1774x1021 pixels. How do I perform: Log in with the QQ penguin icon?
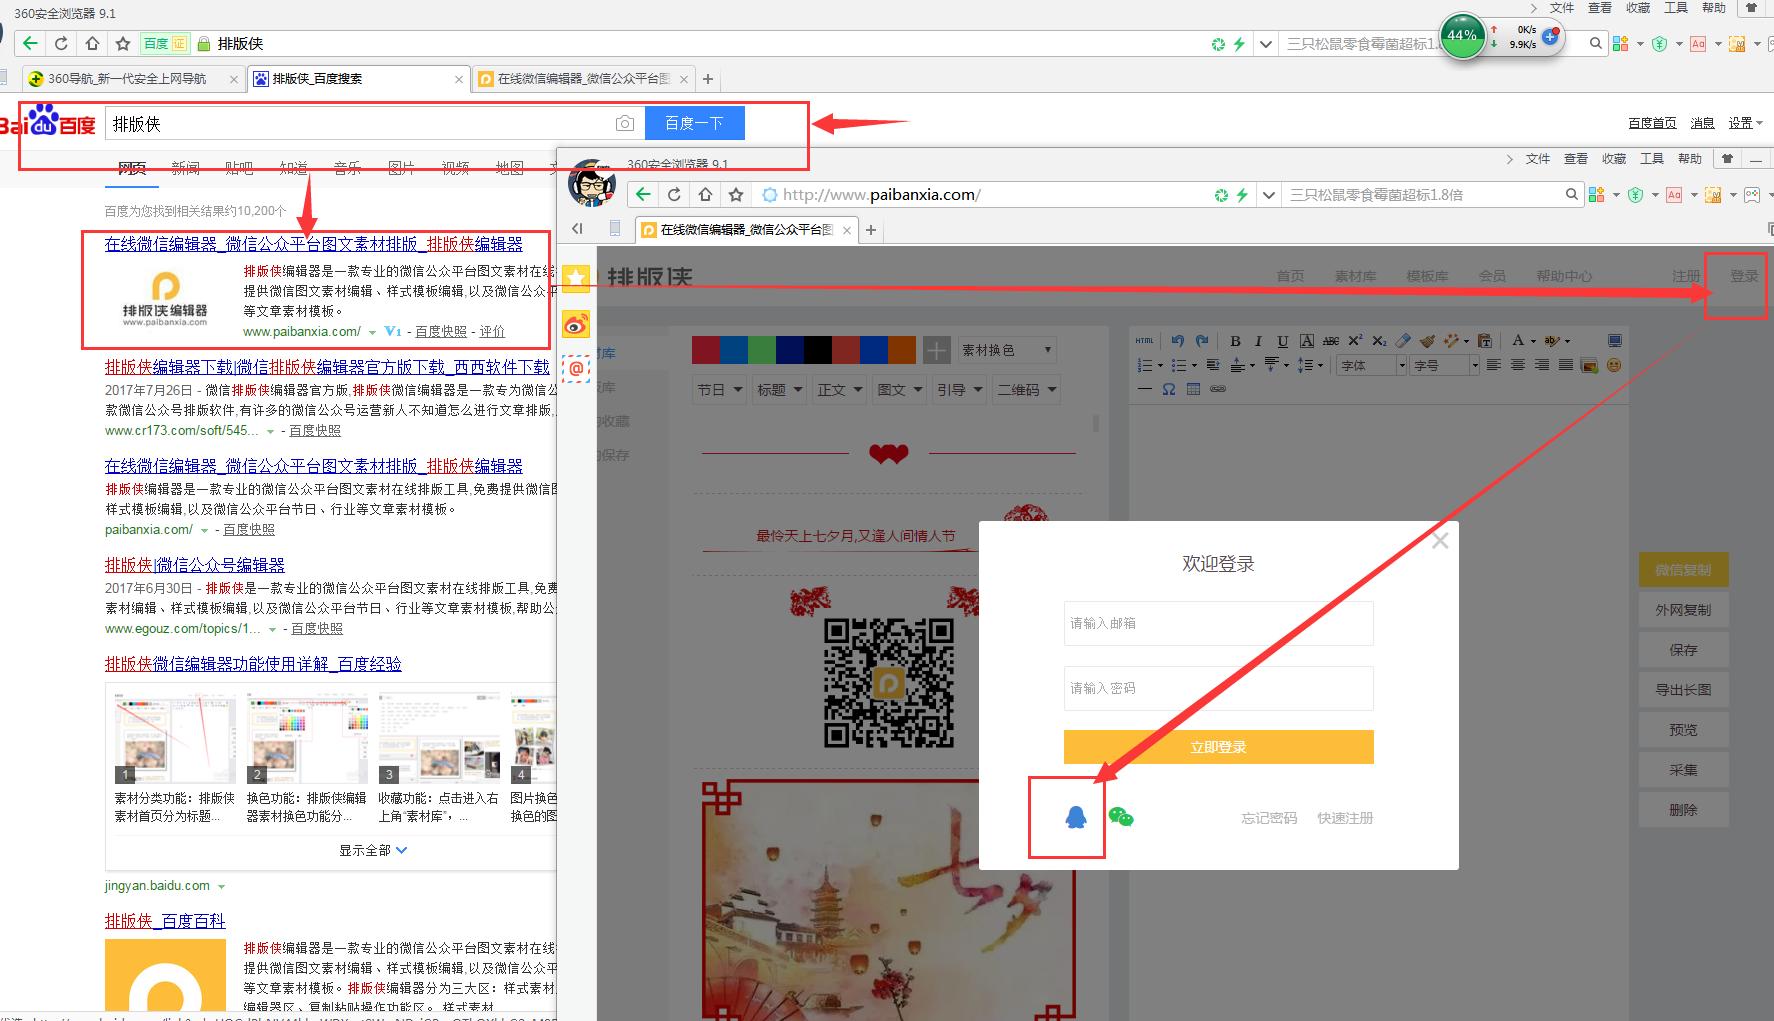(1067, 818)
